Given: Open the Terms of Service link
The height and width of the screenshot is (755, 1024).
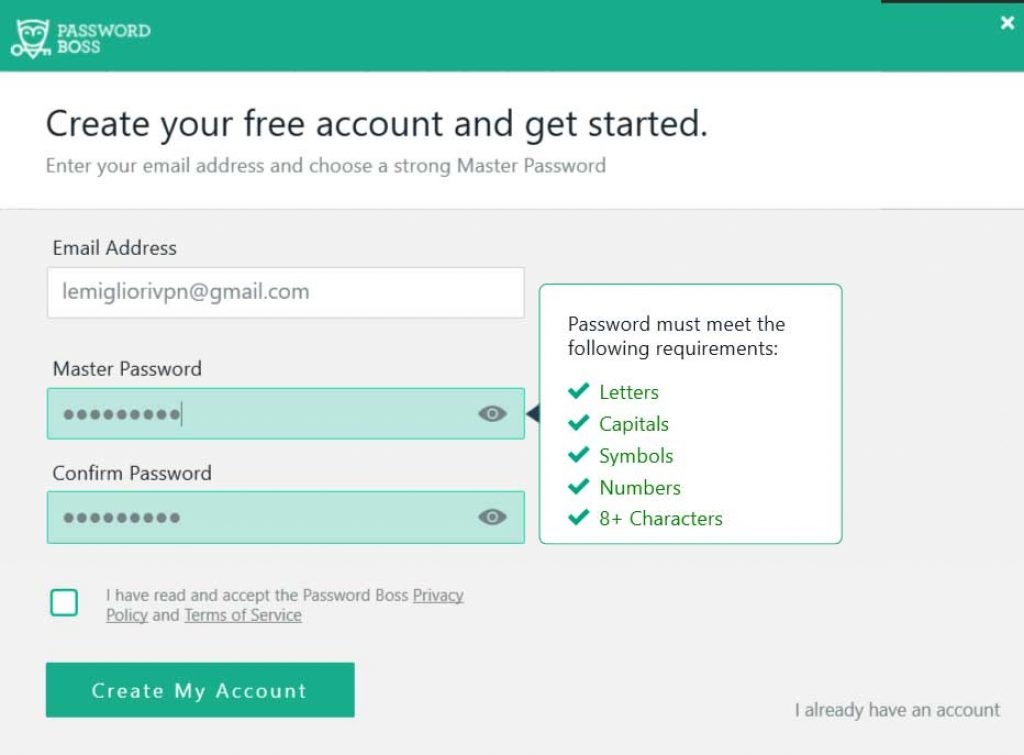Looking at the screenshot, I should (x=243, y=615).
